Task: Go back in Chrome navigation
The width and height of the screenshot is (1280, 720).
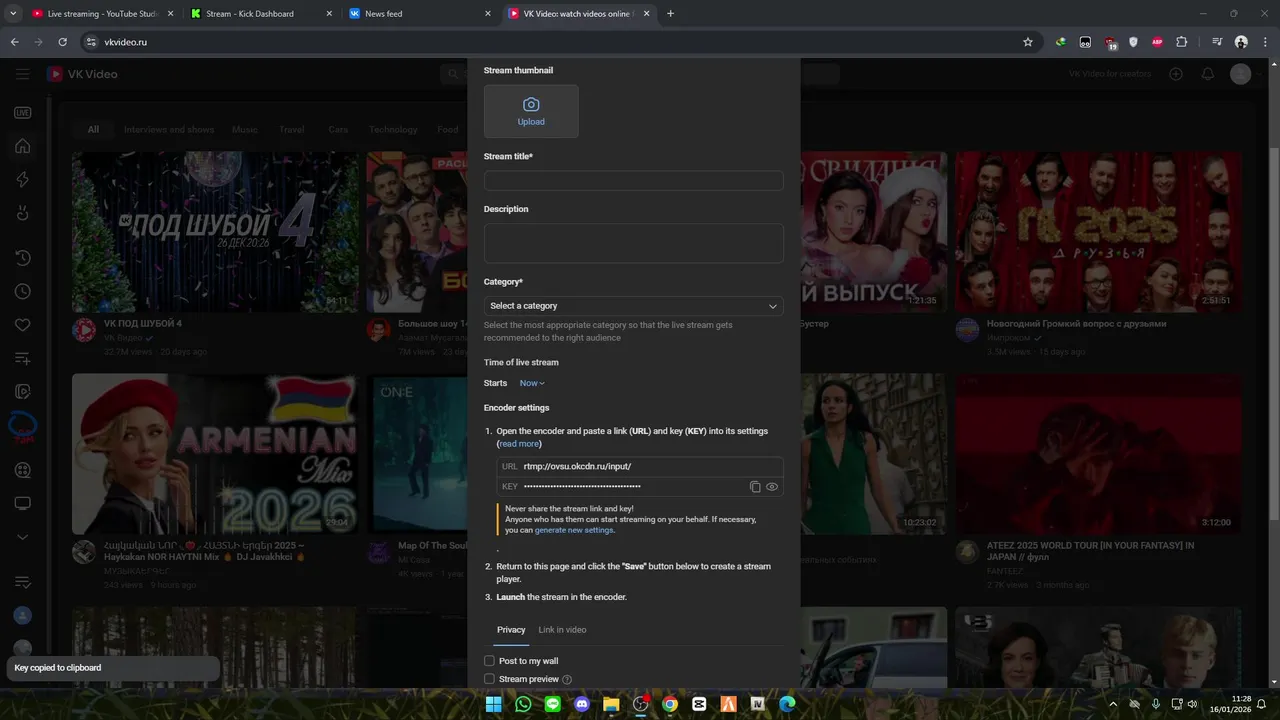Action: coord(15,42)
